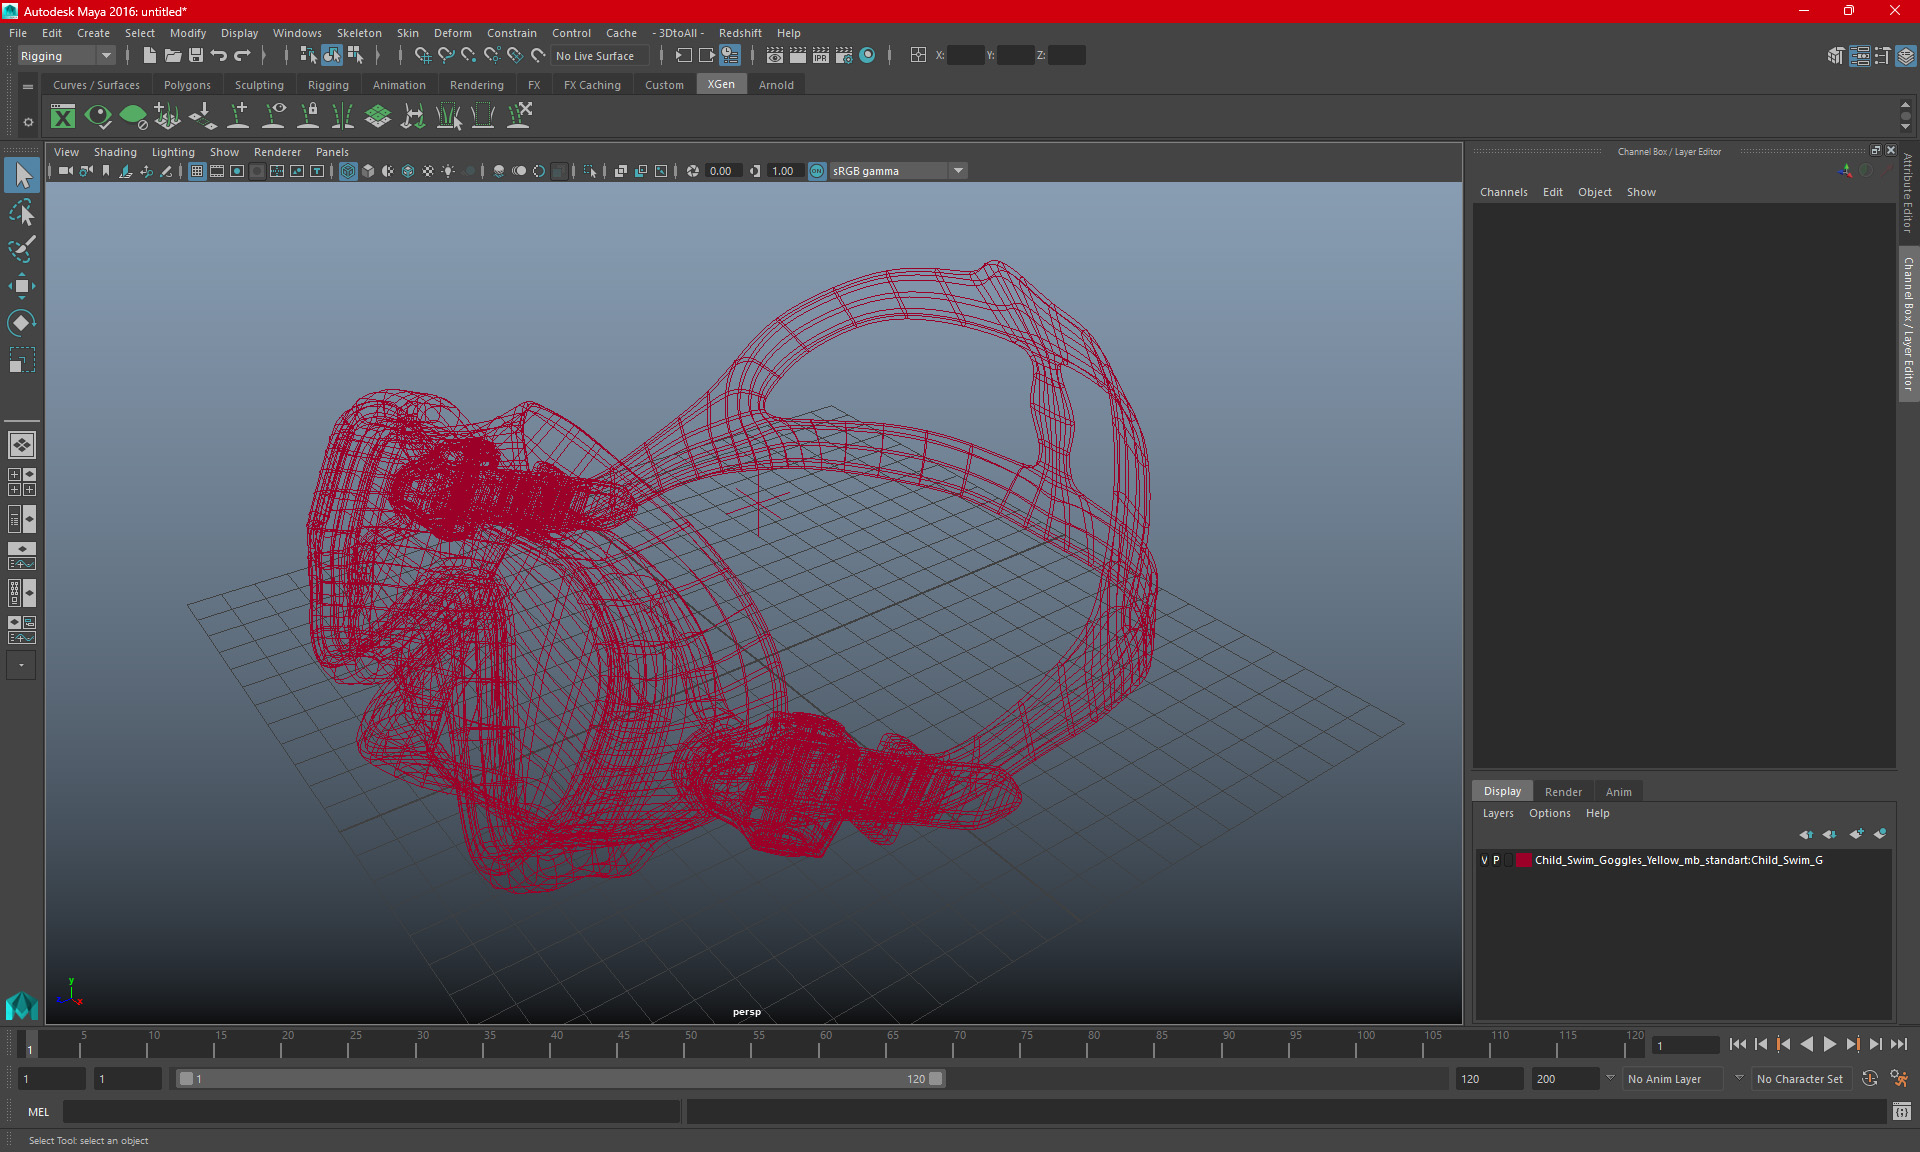Select the arrow Select Tool in toolbox

point(22,175)
